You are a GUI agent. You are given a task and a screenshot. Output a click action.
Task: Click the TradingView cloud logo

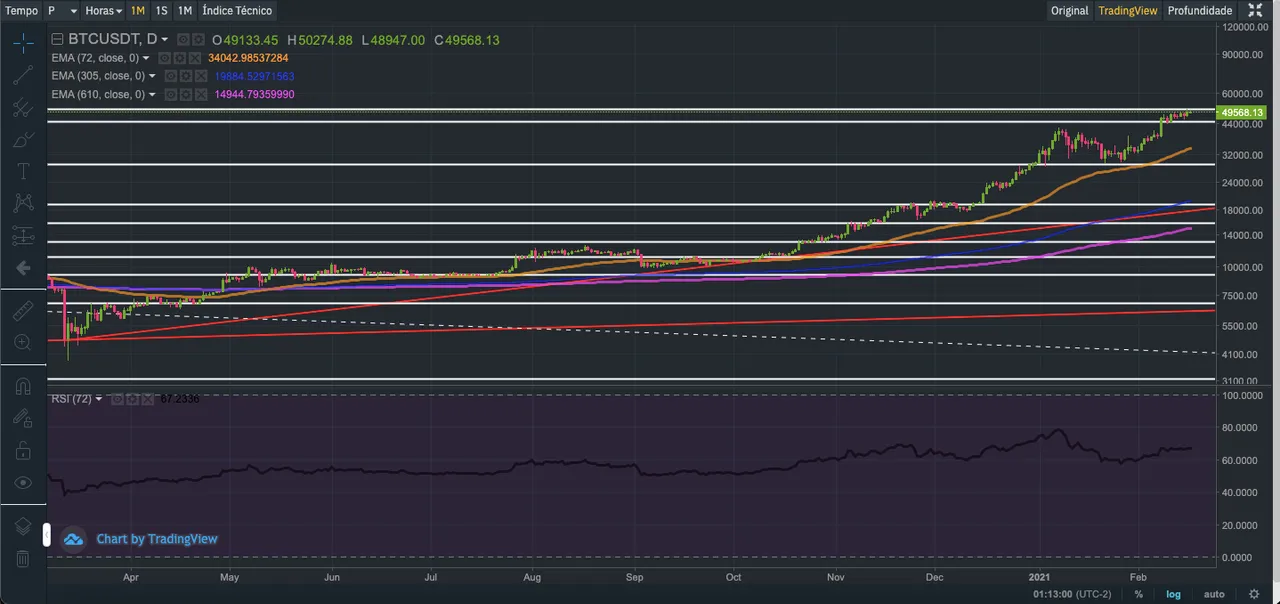pyautogui.click(x=74, y=539)
